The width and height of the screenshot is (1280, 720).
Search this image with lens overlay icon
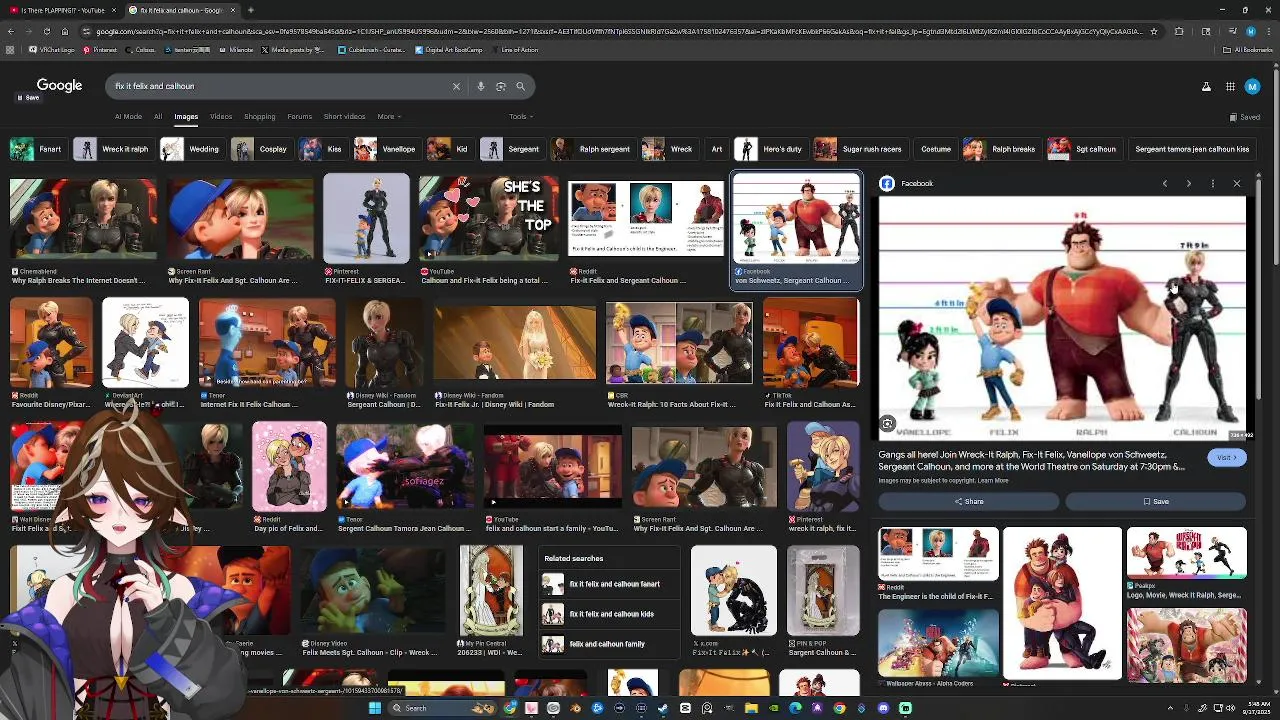point(887,424)
